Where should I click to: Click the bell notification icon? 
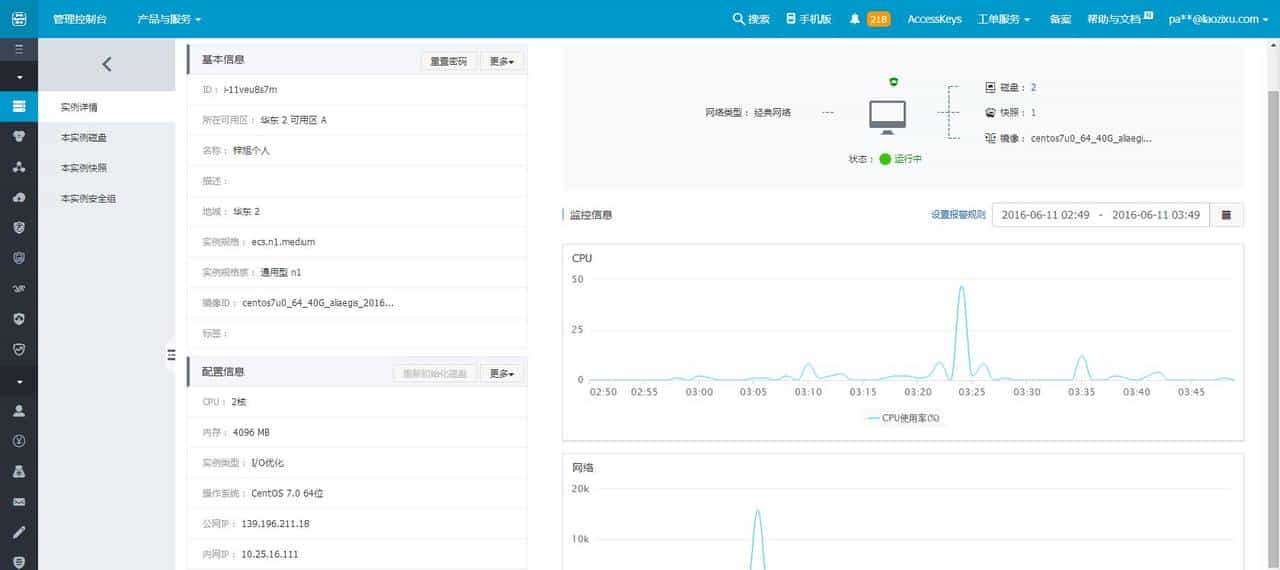[x=855, y=19]
